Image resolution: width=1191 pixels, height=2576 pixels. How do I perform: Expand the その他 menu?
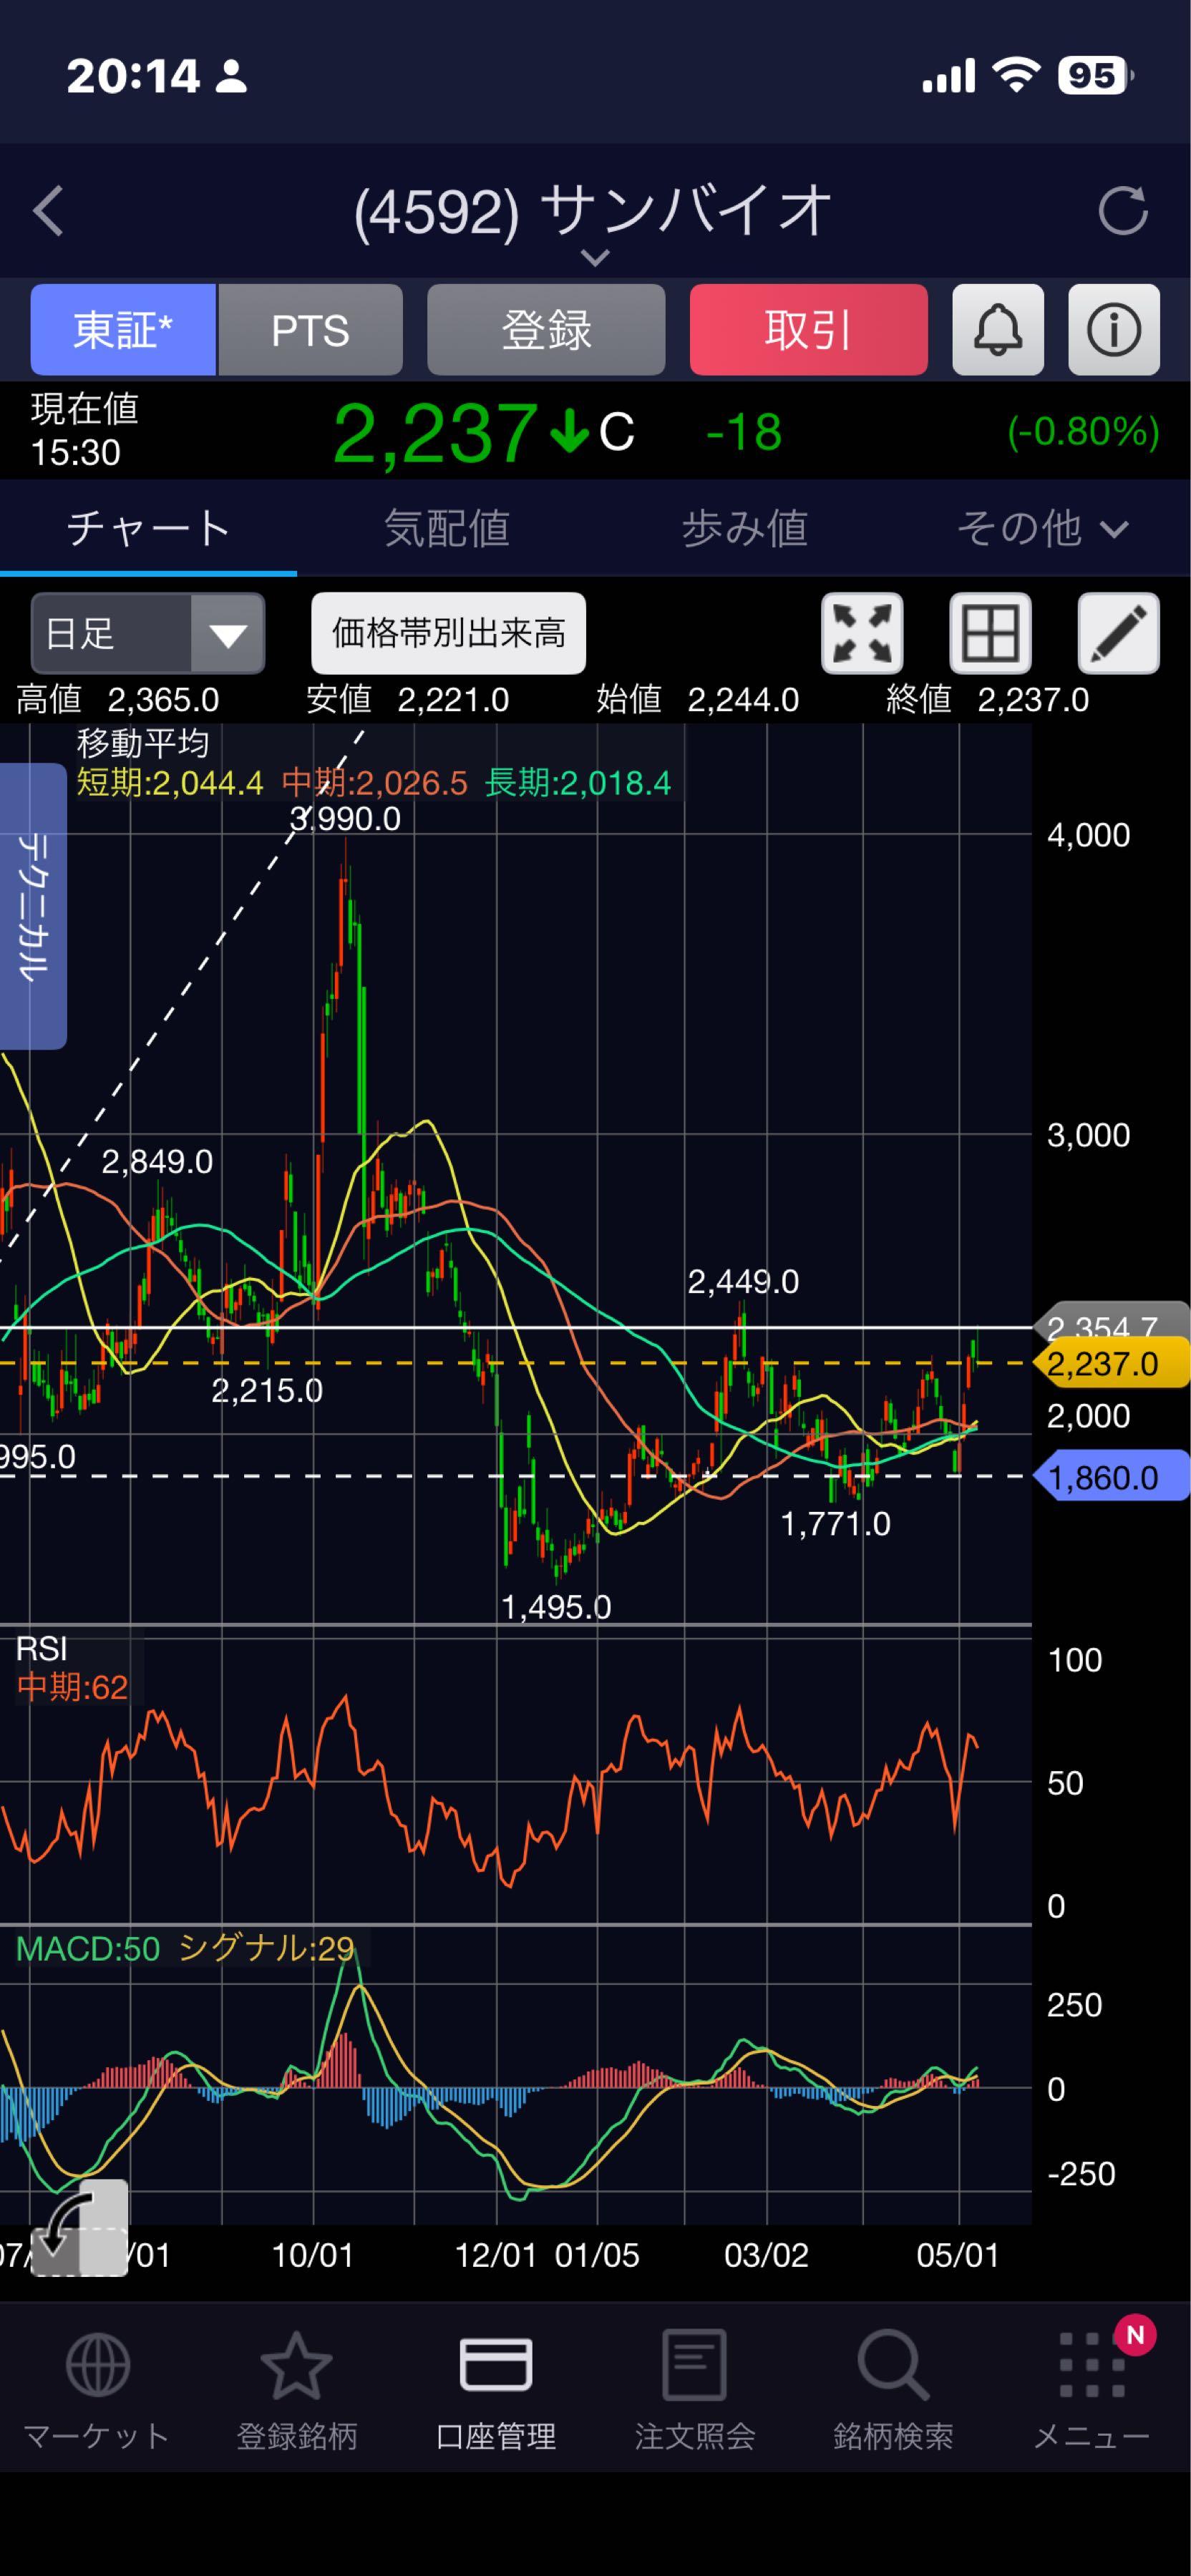[1042, 528]
